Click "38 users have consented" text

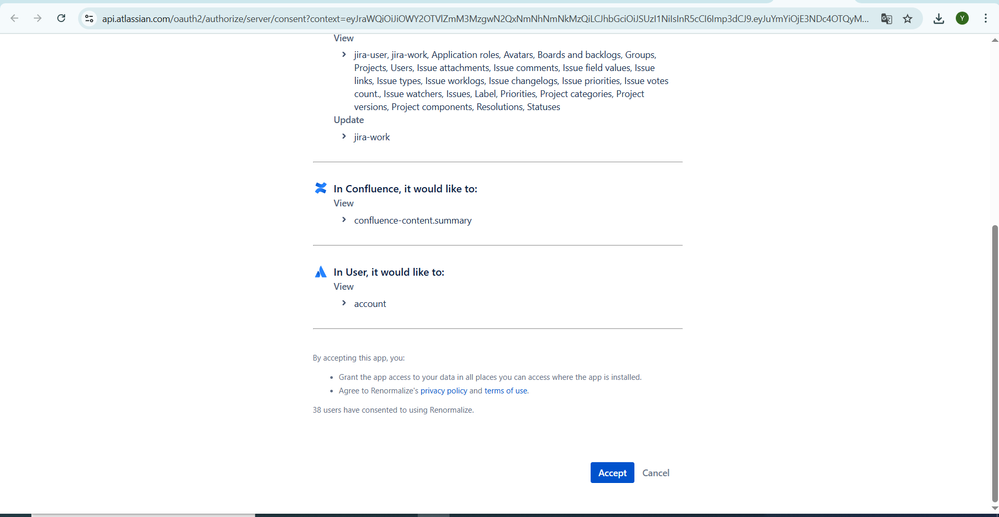[x=393, y=410]
